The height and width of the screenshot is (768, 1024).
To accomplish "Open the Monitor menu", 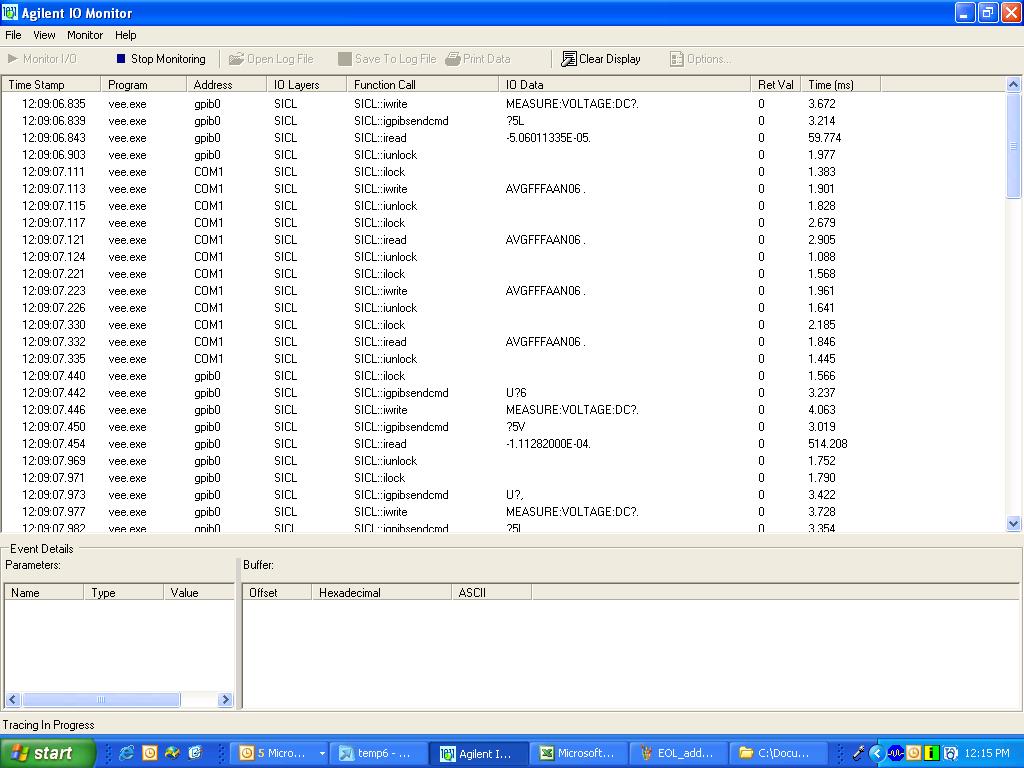I will [x=85, y=35].
